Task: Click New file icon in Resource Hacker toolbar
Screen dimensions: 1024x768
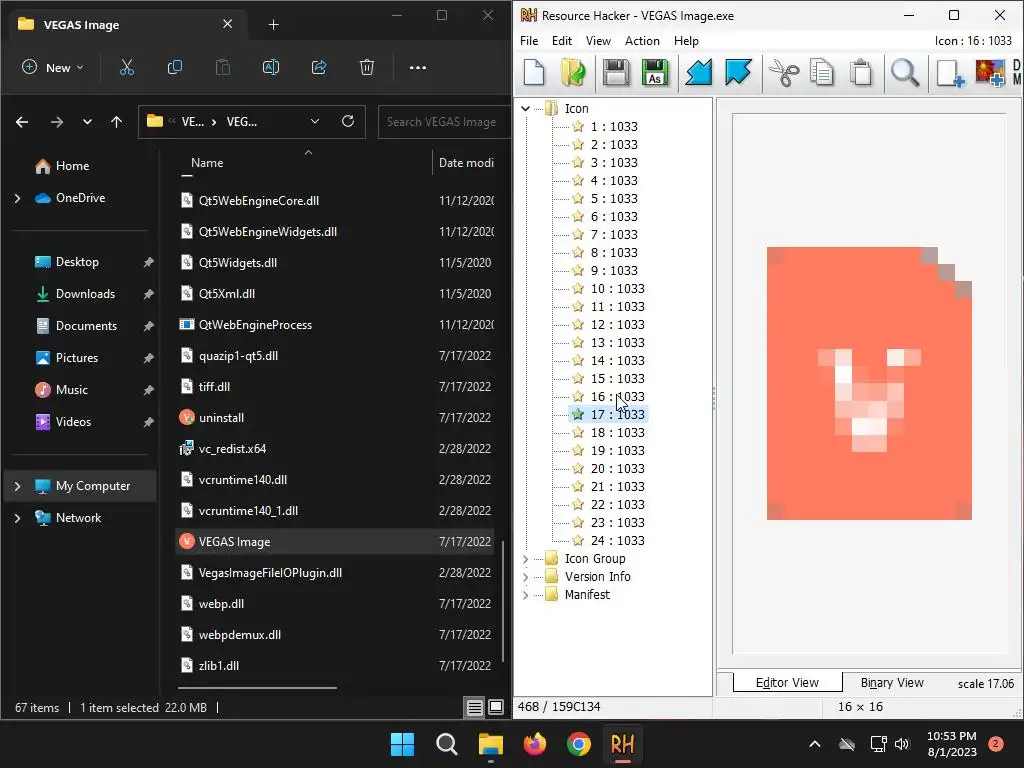Action: tap(534, 72)
